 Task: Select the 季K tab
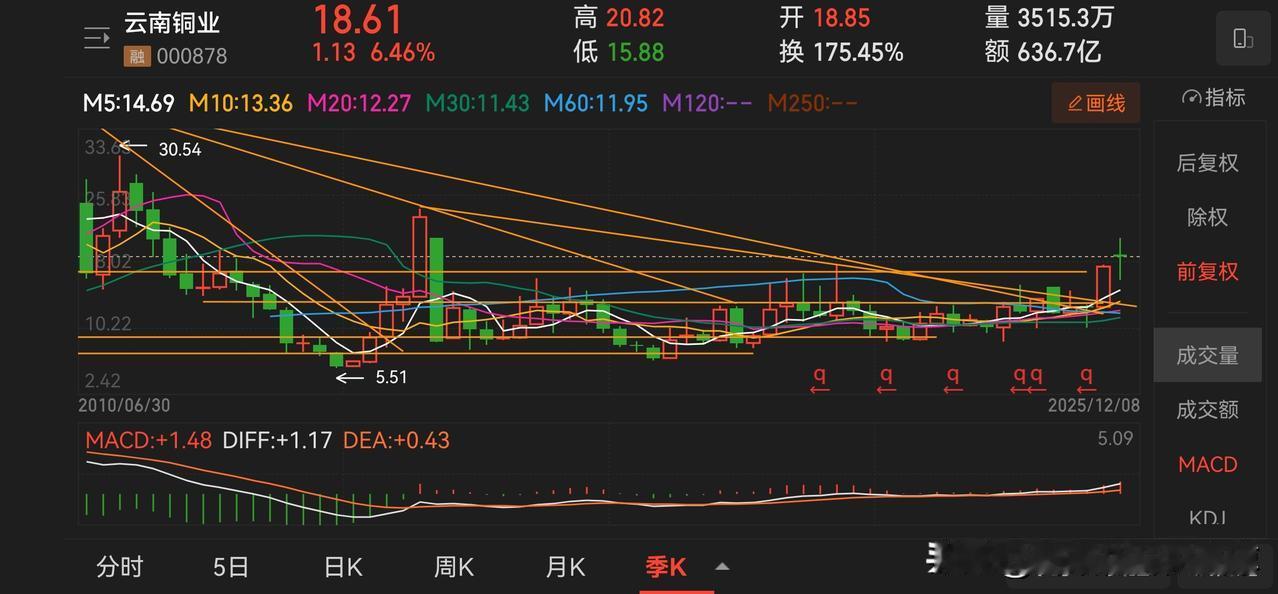[666, 567]
